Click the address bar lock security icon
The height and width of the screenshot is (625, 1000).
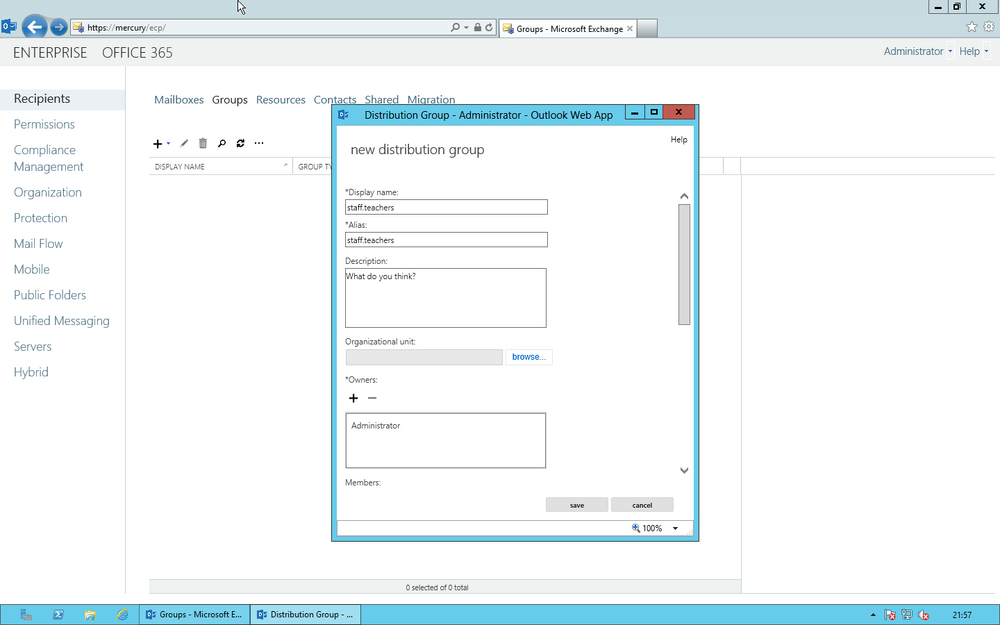click(x=478, y=27)
